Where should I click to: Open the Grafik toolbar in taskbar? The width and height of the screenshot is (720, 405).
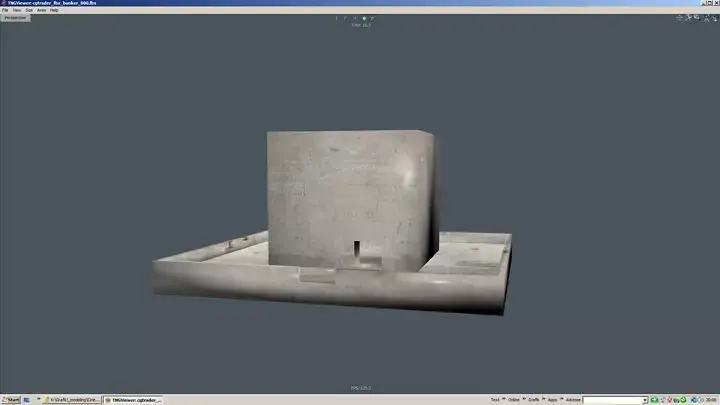[533, 400]
